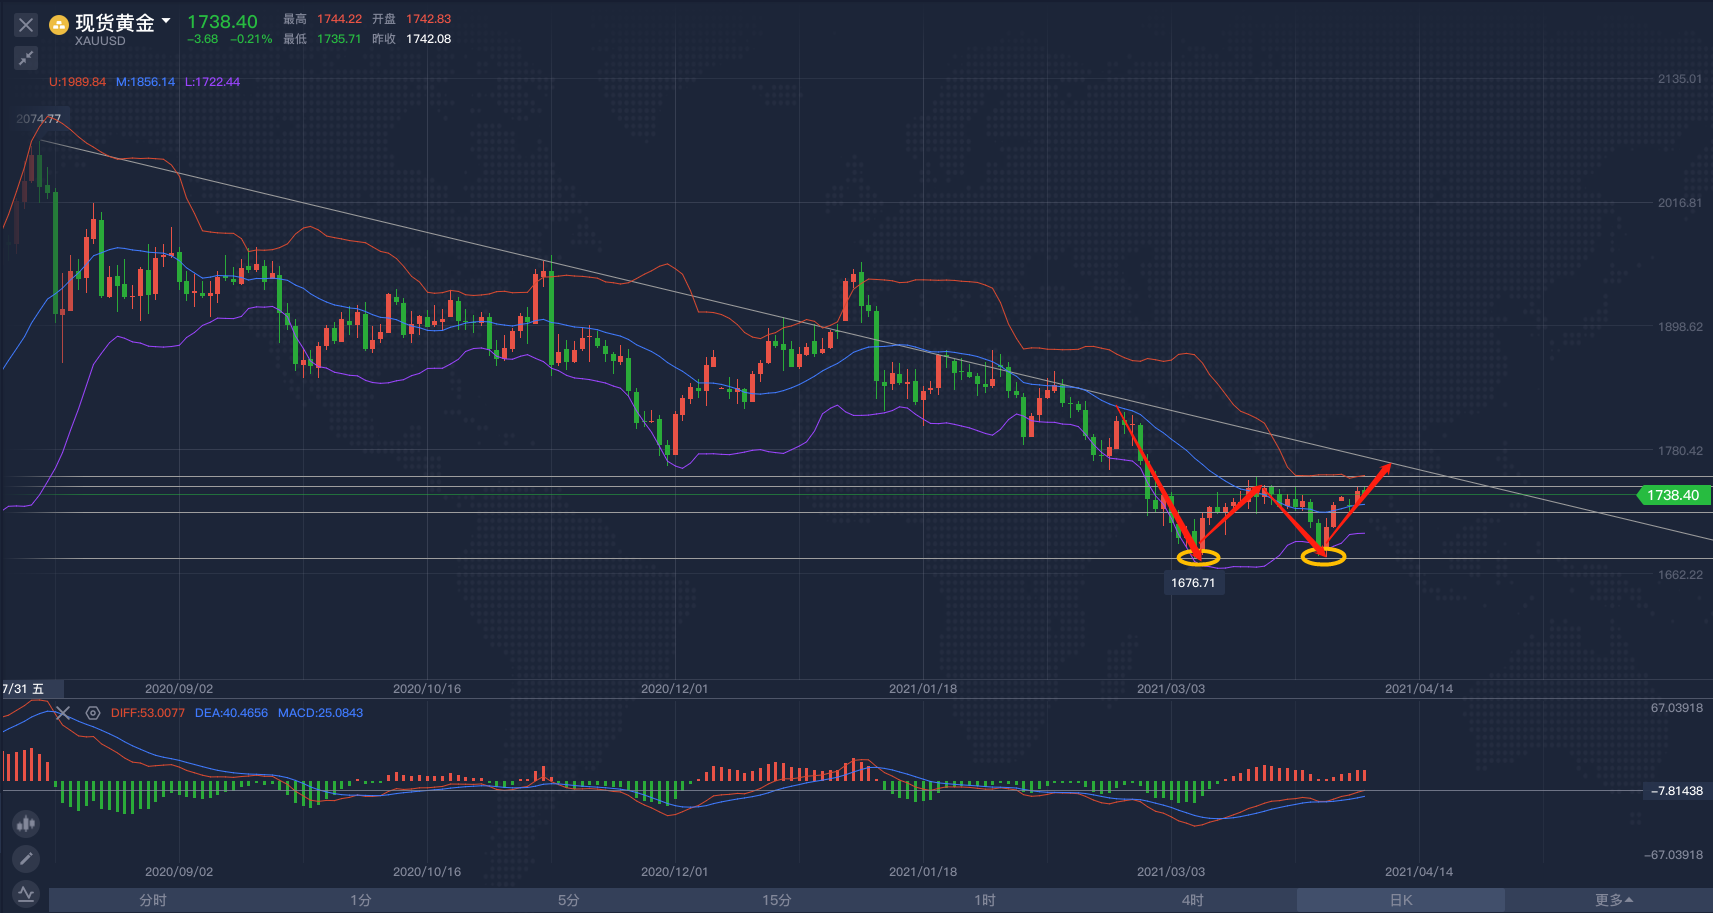Image resolution: width=1713 pixels, height=913 pixels.
Task: Switch to the 1时 timeframe tab
Action: coord(985,900)
